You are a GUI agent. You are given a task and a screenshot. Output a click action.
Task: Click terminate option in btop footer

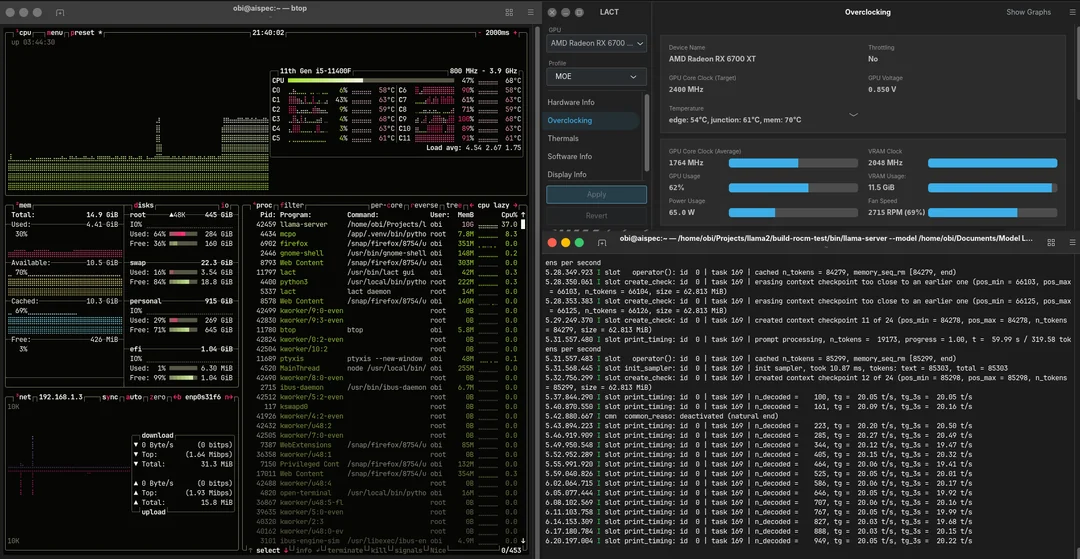343,550
